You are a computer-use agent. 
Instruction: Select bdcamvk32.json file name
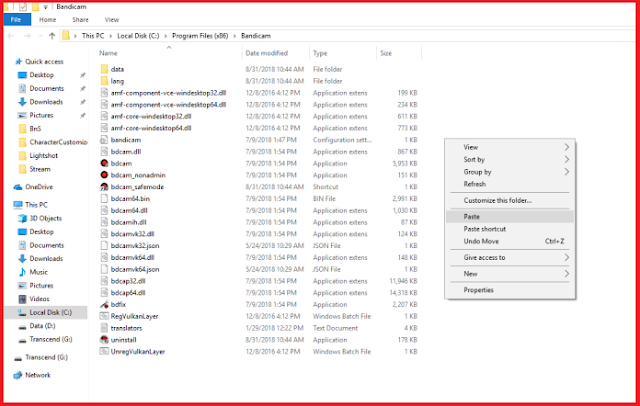tap(135, 246)
